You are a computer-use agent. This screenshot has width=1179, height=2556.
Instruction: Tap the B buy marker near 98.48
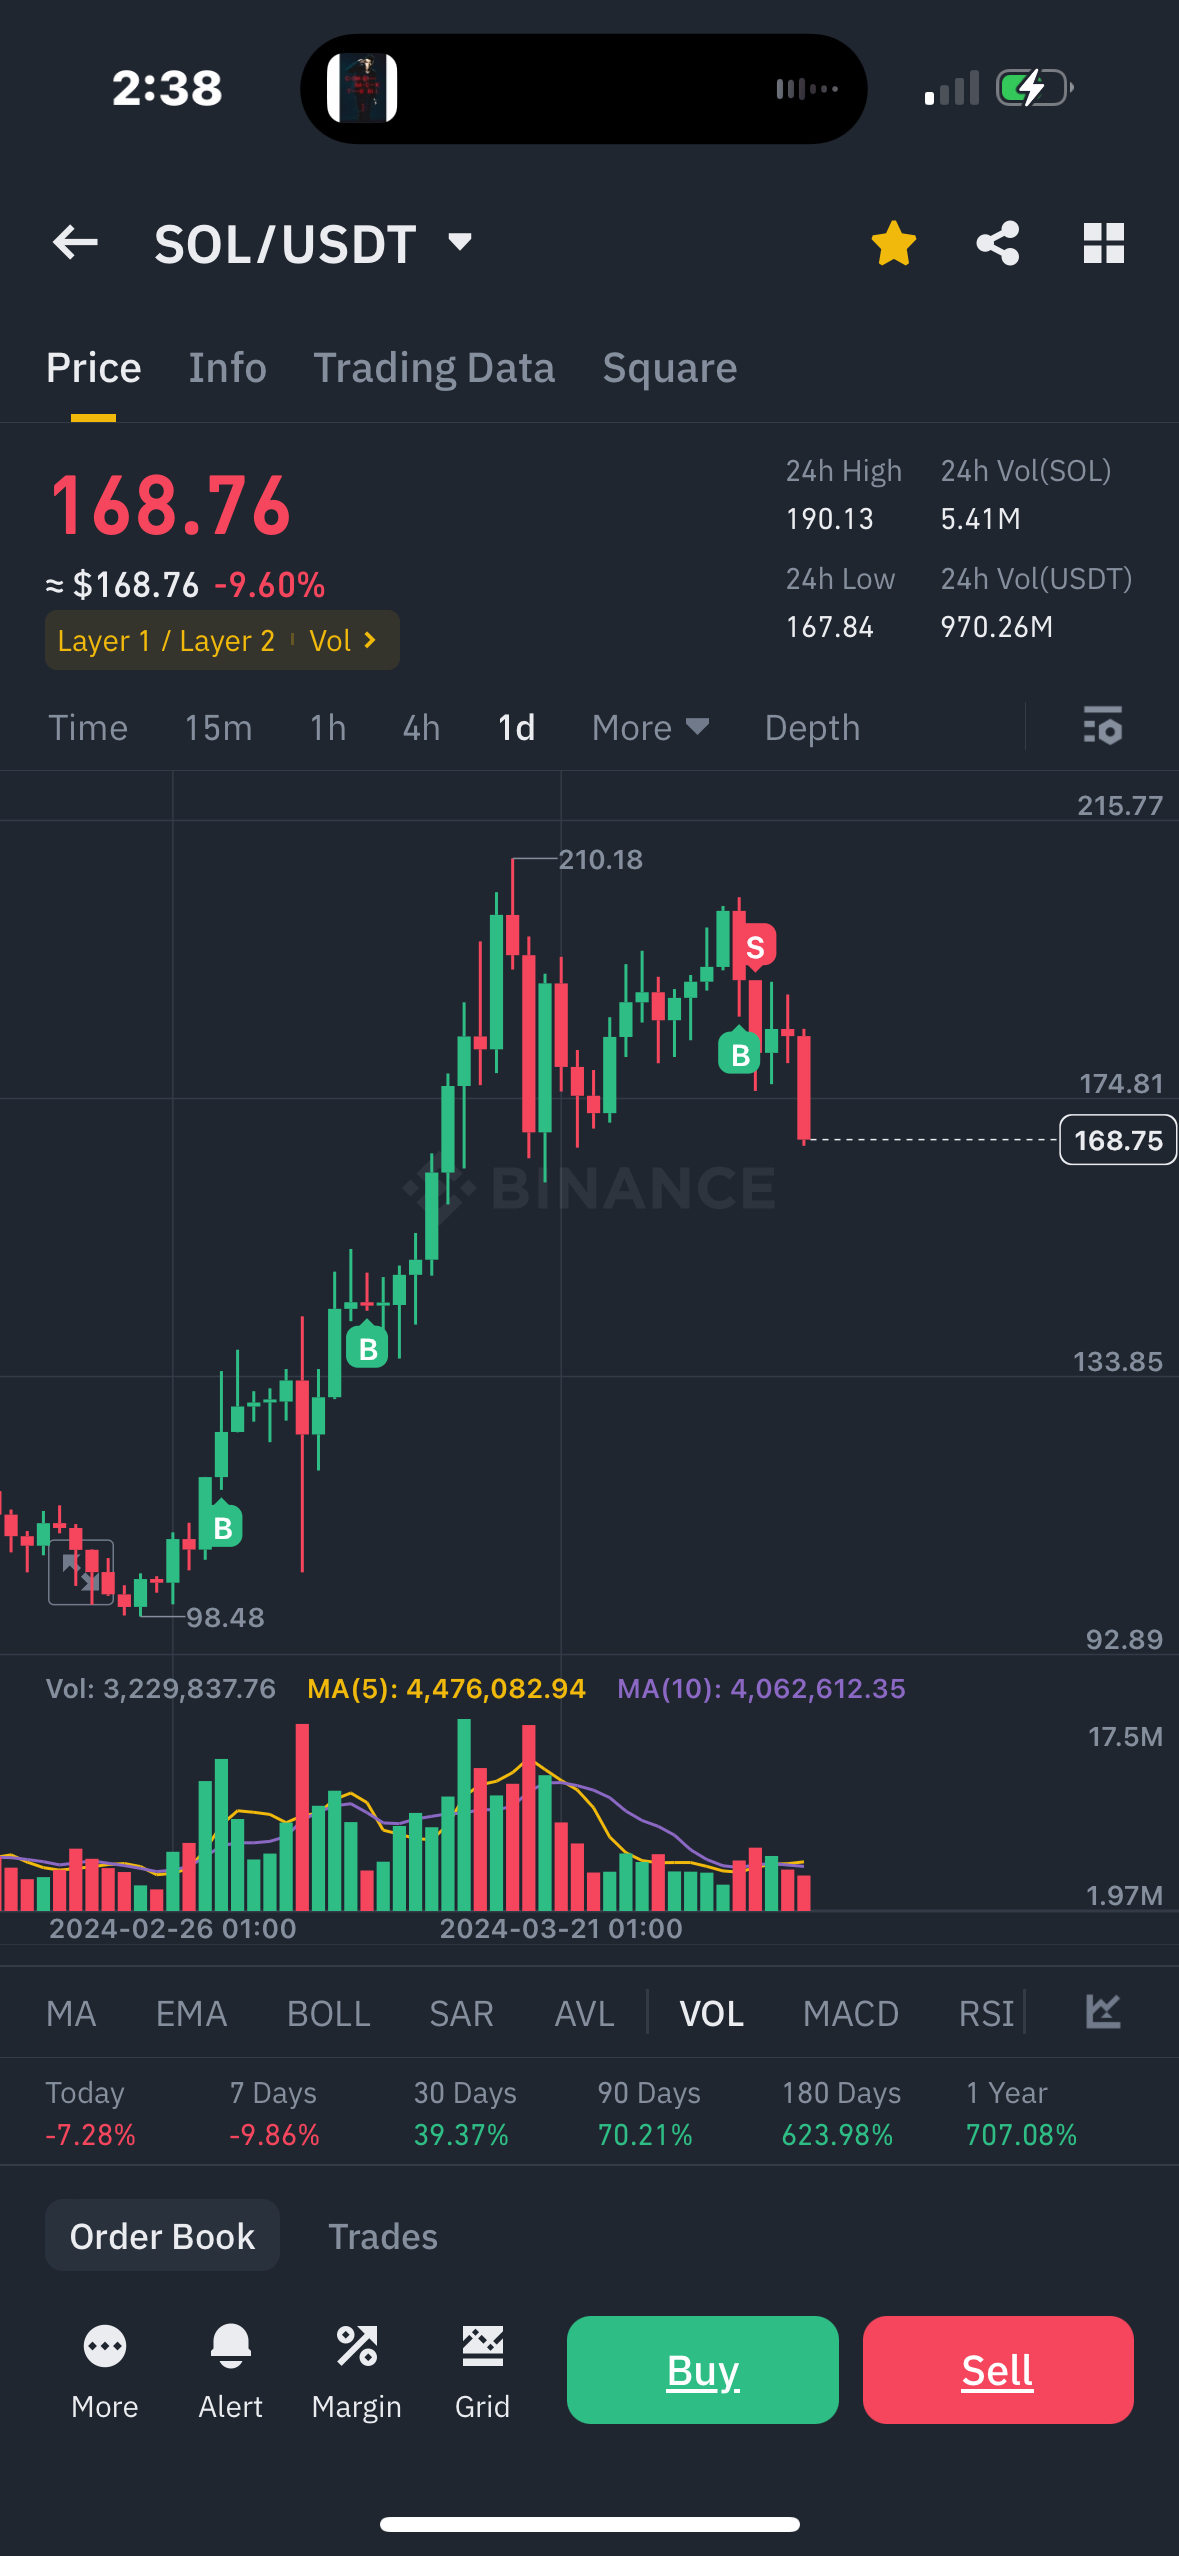tap(222, 1526)
